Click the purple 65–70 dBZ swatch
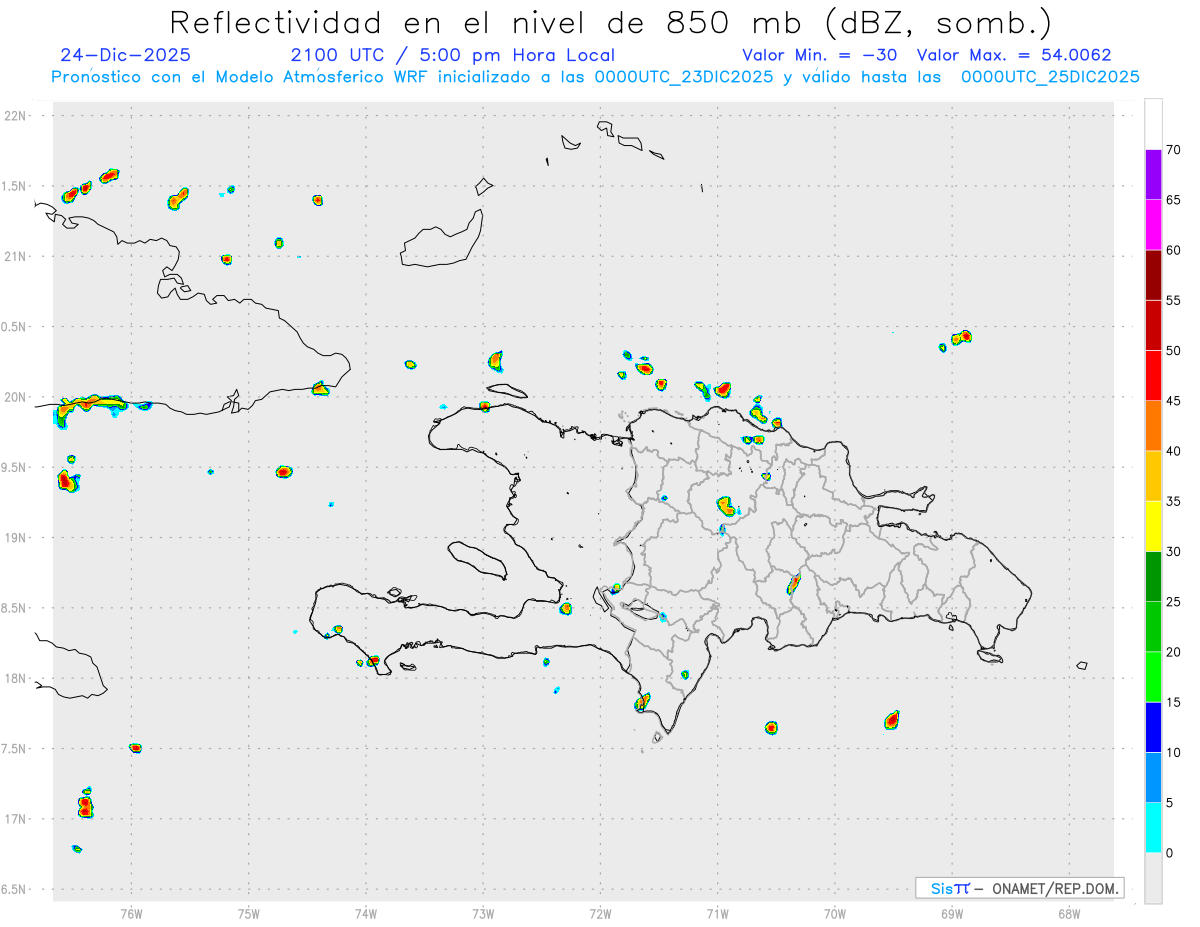Viewport: 1200px width, 927px height. [x=1153, y=174]
